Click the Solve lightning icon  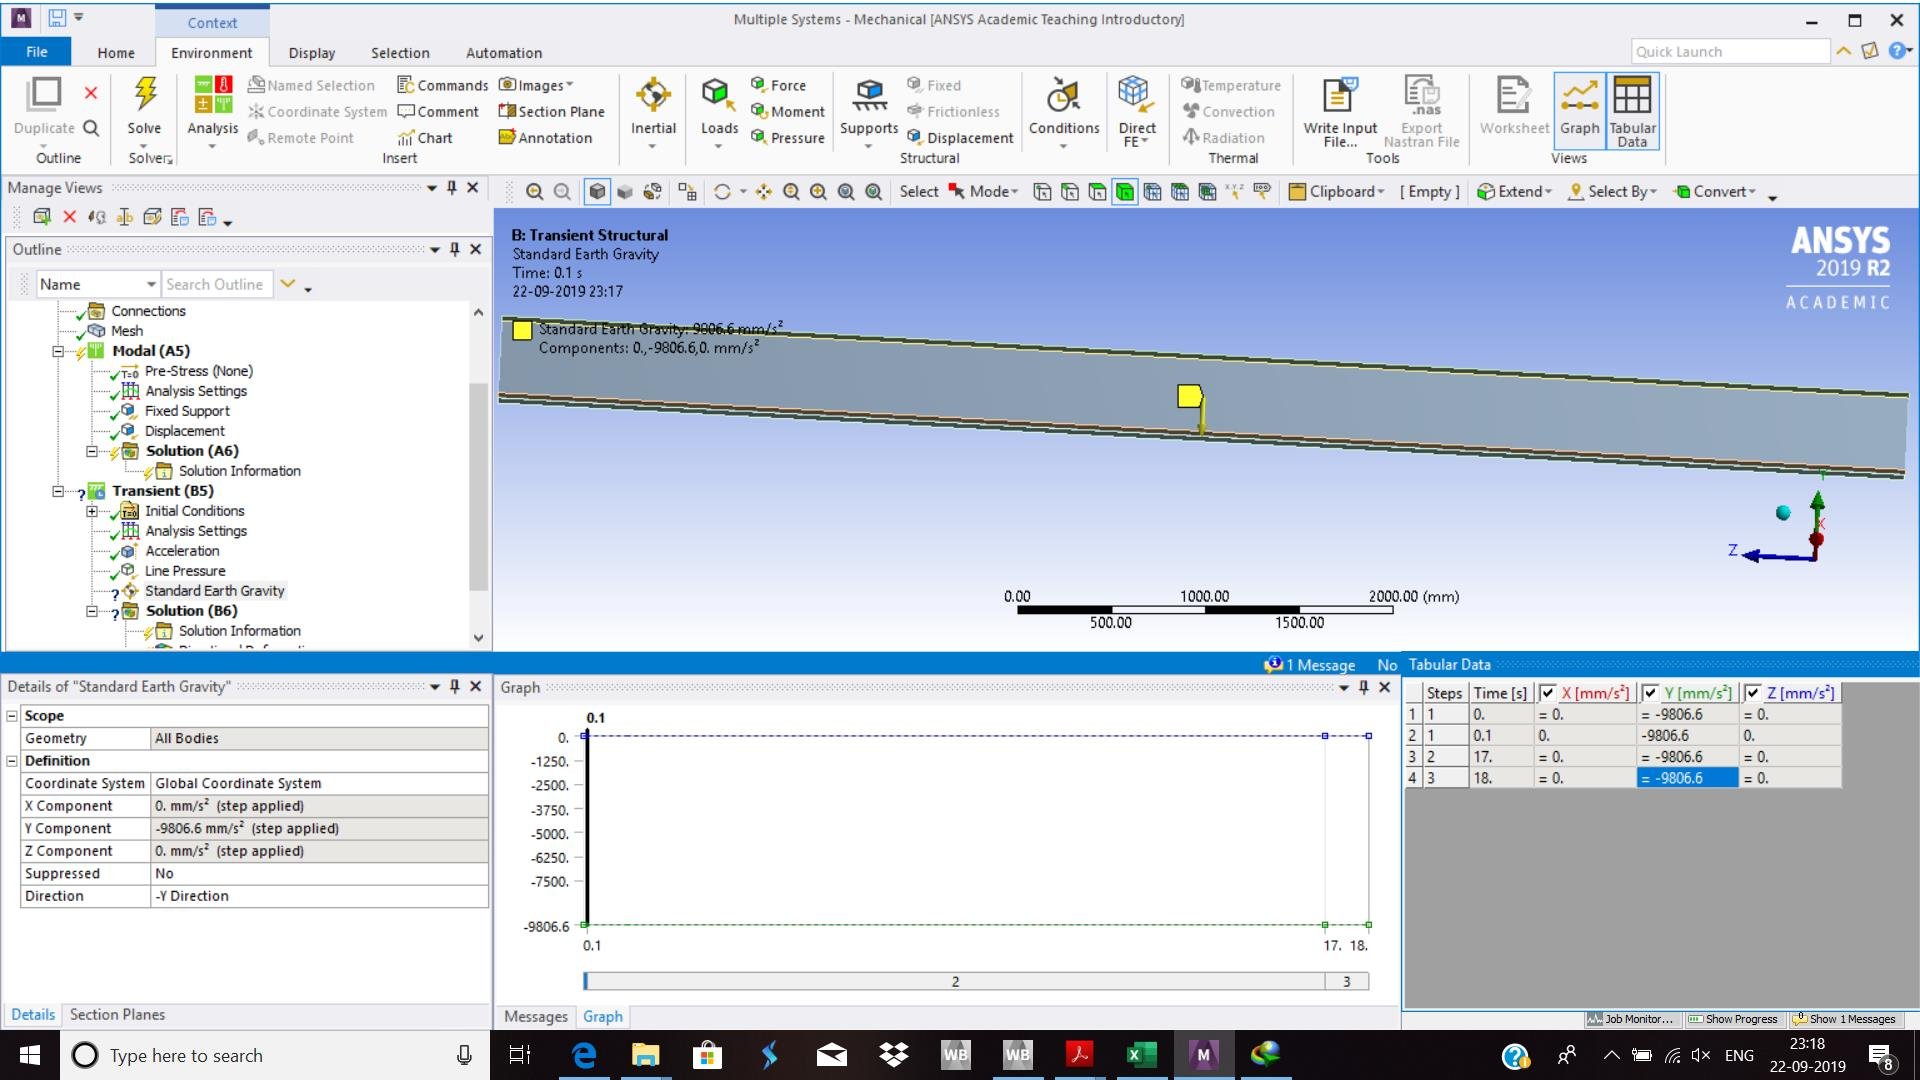[145, 94]
